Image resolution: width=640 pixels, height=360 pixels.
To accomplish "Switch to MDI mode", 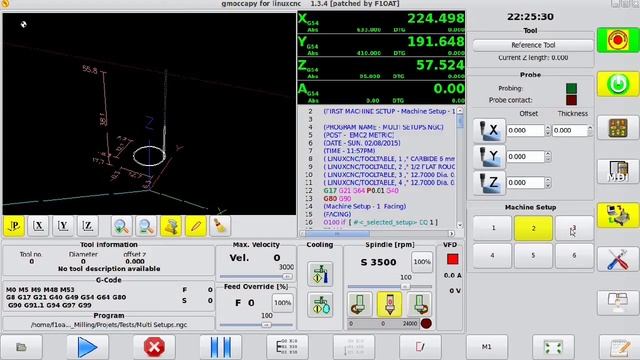I will [x=618, y=171].
